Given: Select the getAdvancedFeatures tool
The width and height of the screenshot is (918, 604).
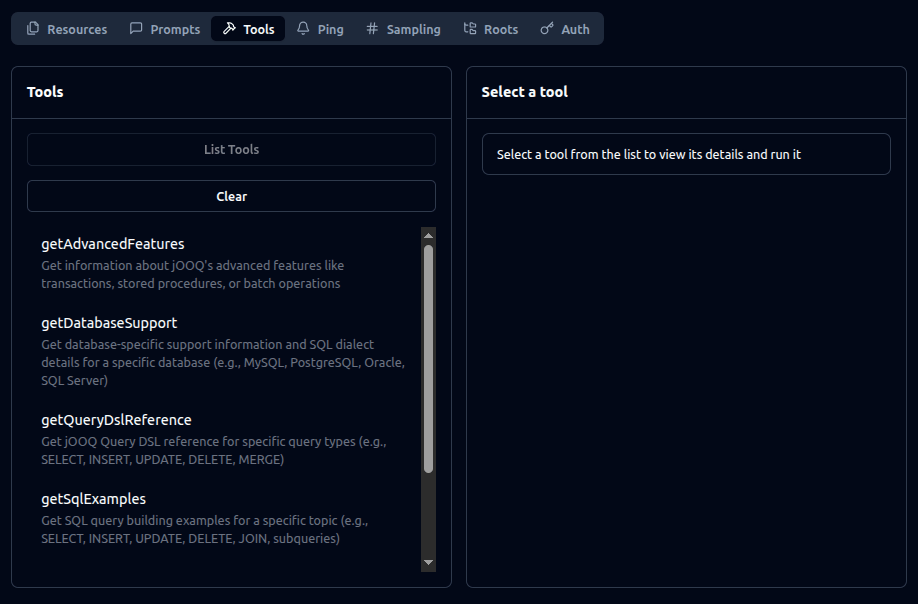Looking at the screenshot, I should pos(113,244).
